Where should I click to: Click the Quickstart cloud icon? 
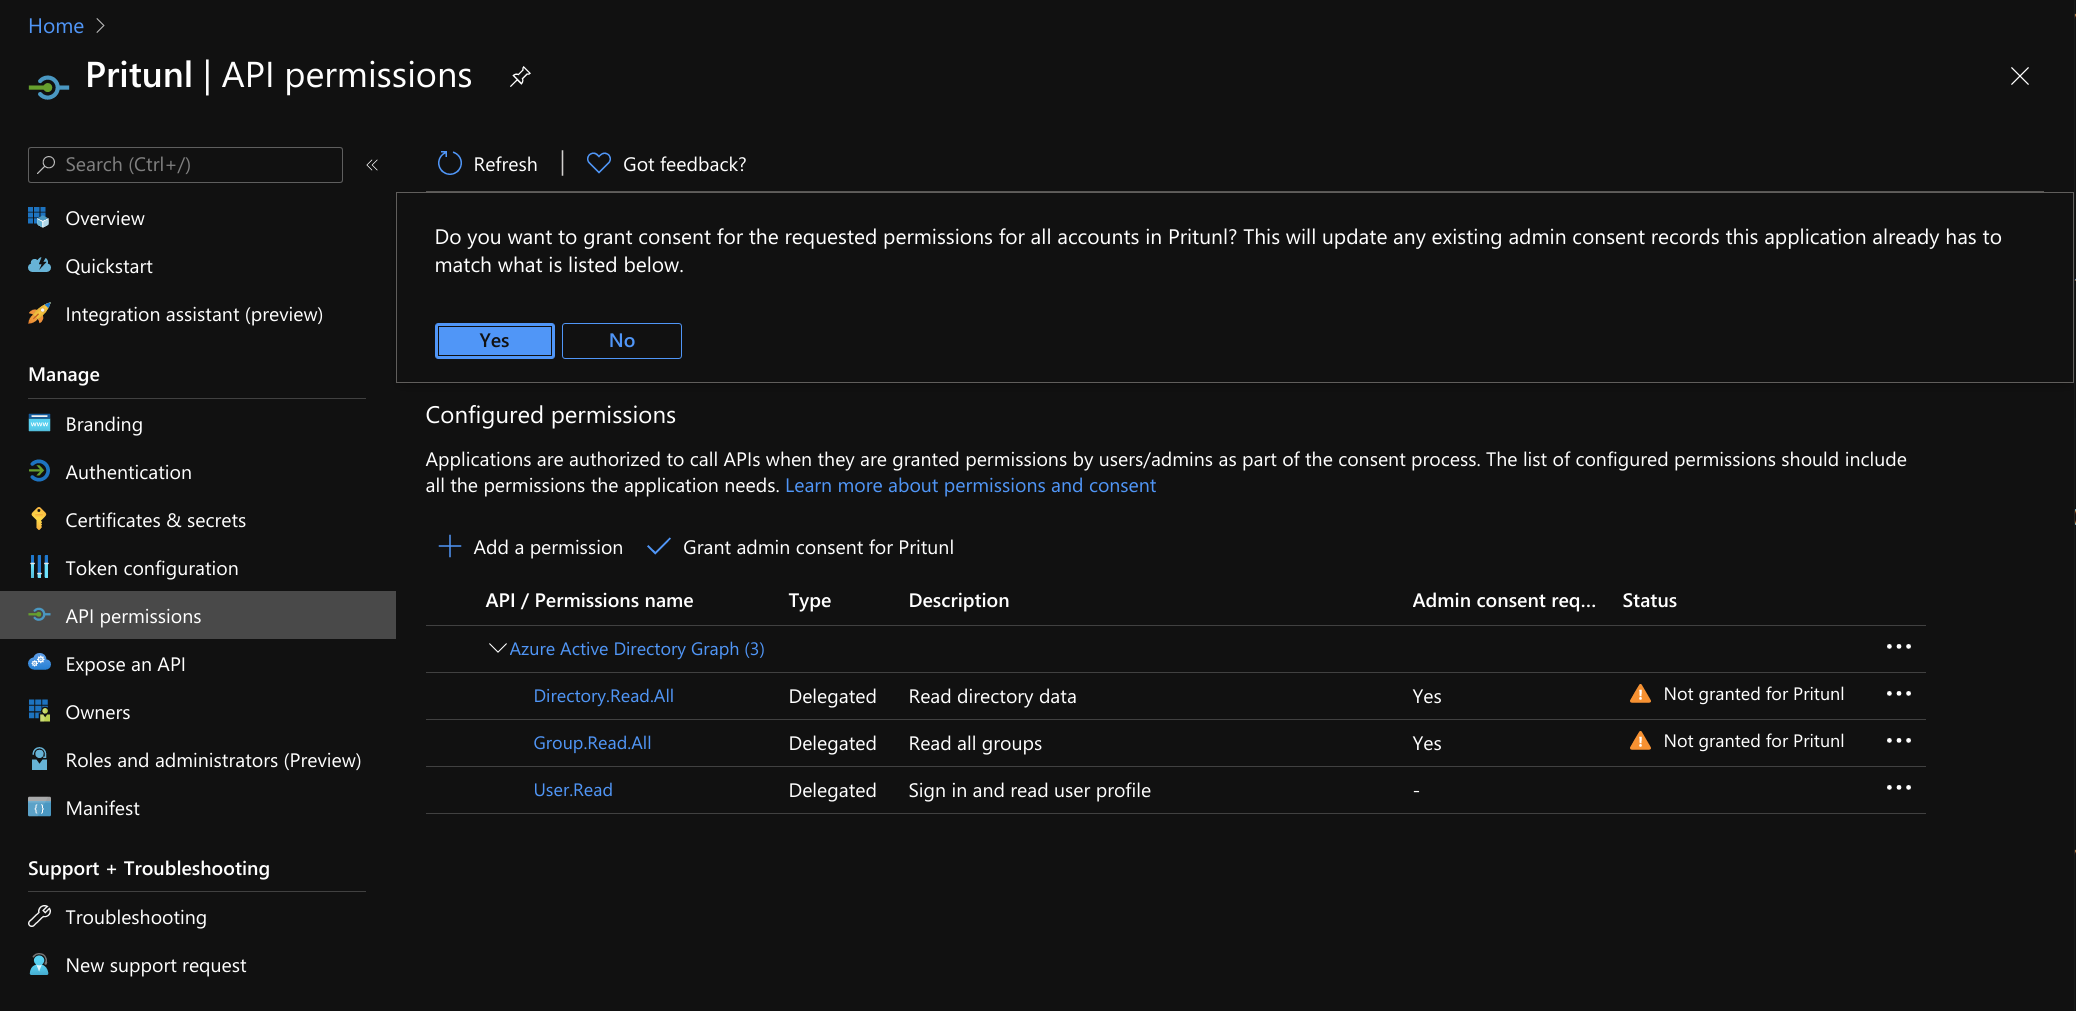39,265
